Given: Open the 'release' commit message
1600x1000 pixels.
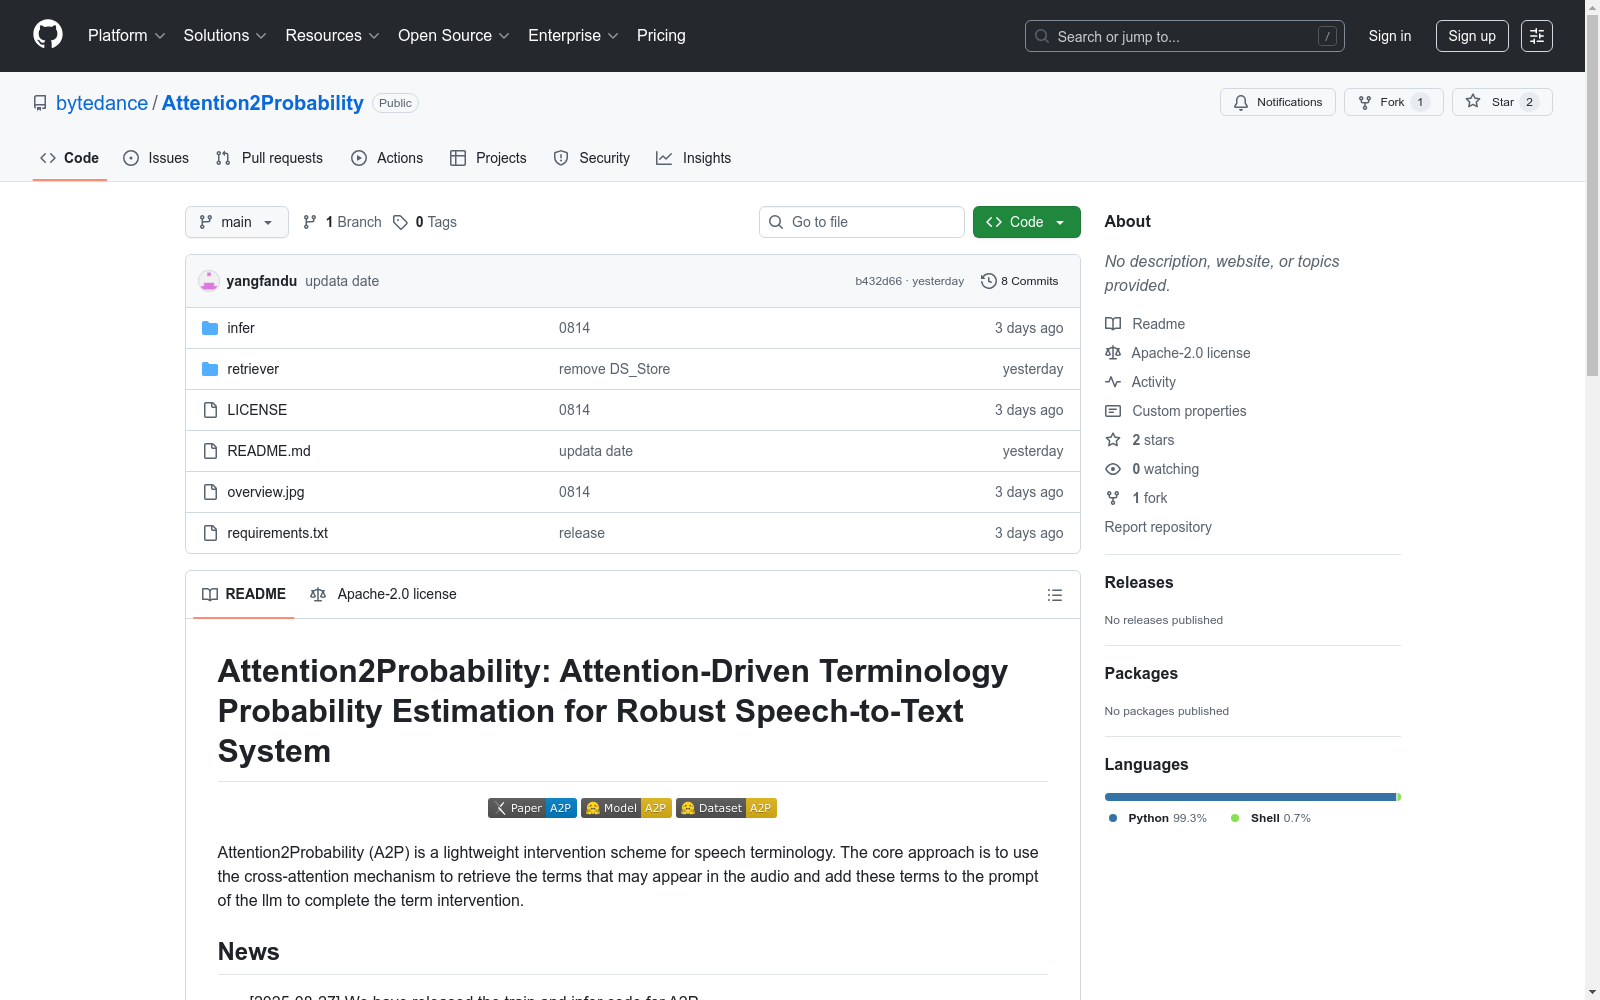Looking at the screenshot, I should (582, 533).
